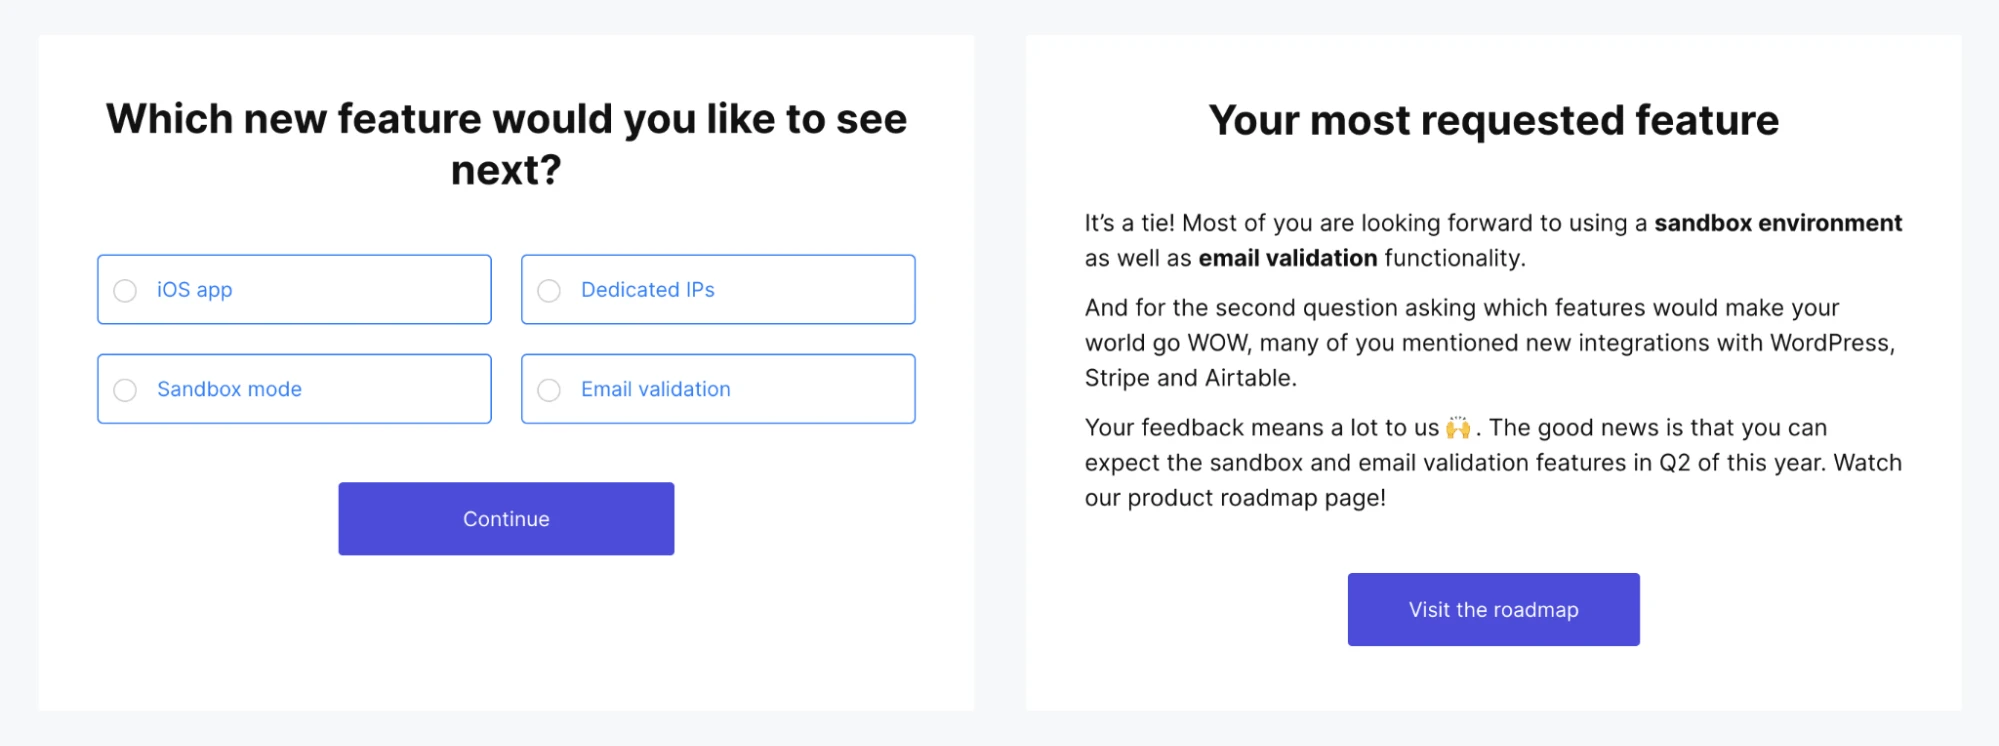
Task: Click the word 'WordPress' in the paragraph
Action: point(1830,343)
